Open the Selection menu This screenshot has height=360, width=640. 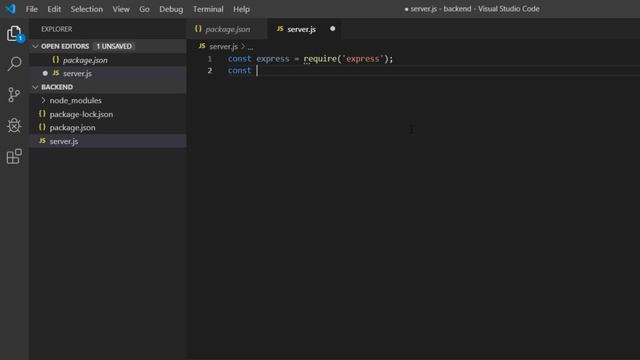[x=87, y=9]
